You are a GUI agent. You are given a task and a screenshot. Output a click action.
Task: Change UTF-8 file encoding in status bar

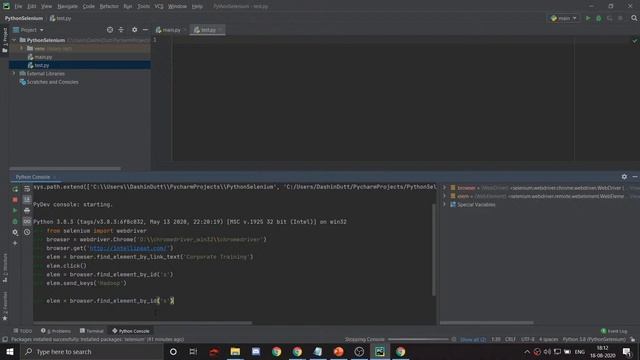click(x=527, y=340)
